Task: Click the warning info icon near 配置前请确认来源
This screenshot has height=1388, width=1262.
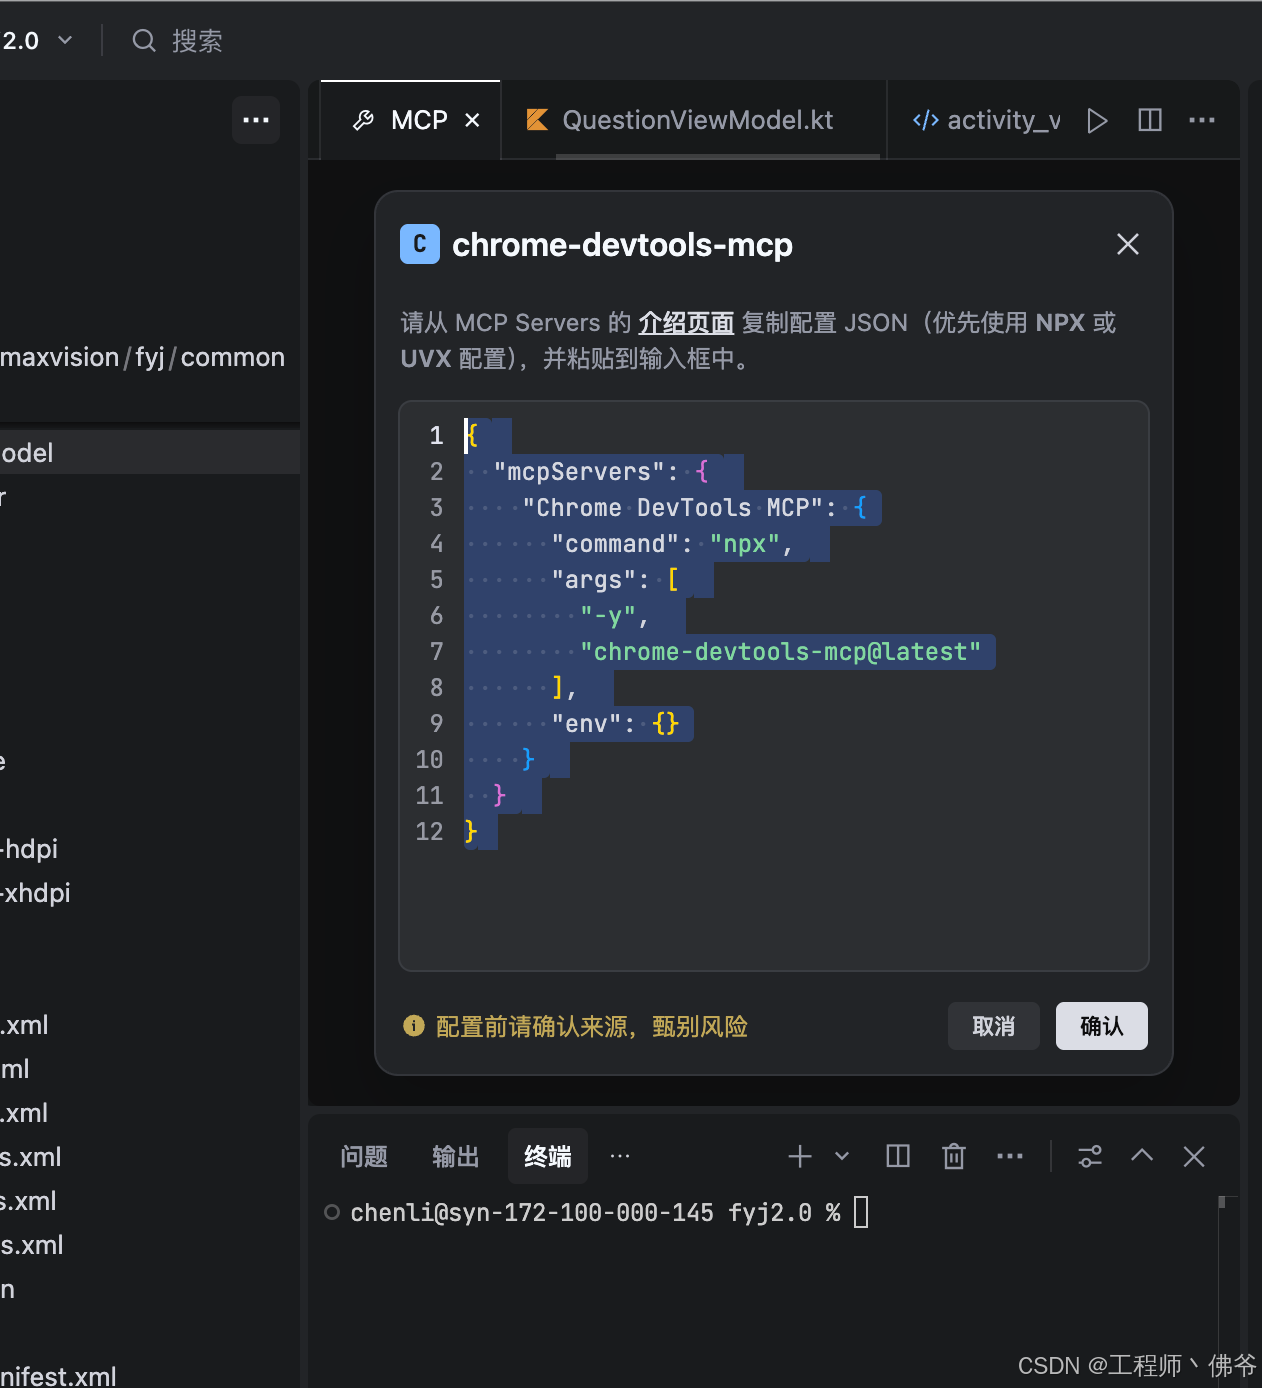Action: 413,1026
